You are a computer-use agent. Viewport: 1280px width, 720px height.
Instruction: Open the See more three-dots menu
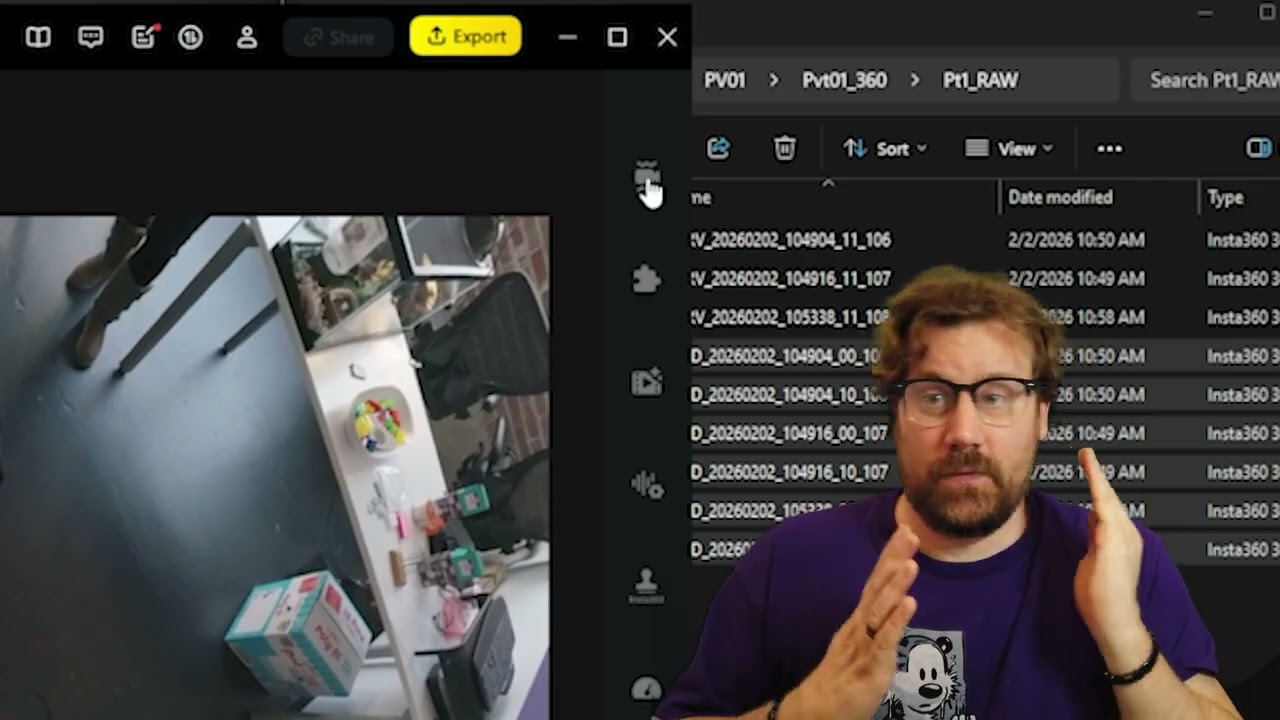1109,149
